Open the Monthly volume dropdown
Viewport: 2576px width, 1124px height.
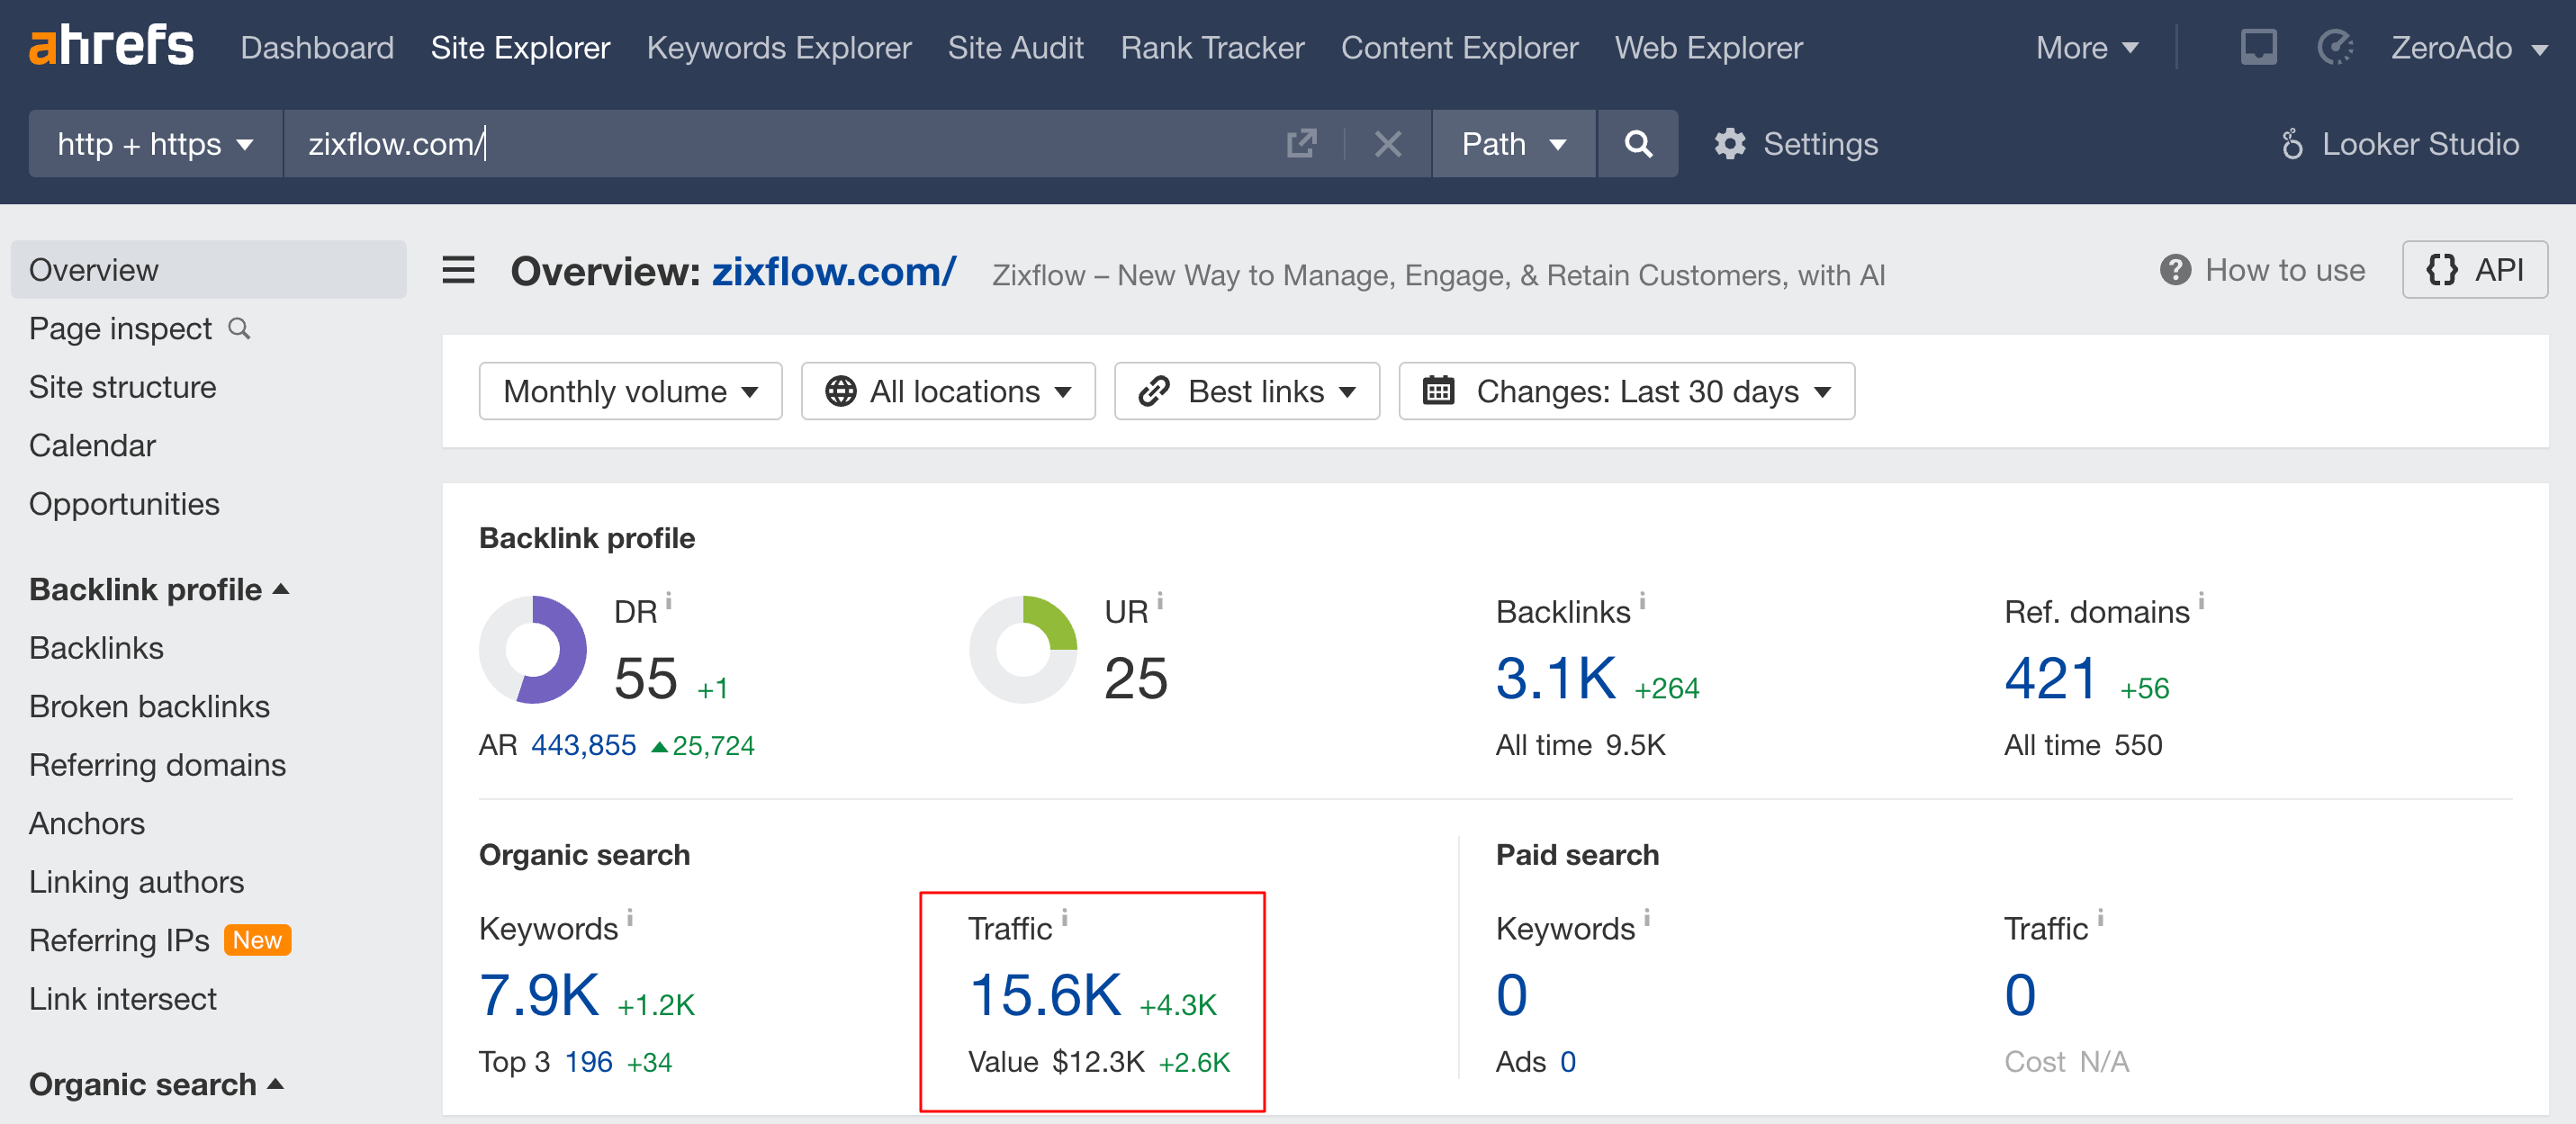(x=630, y=391)
